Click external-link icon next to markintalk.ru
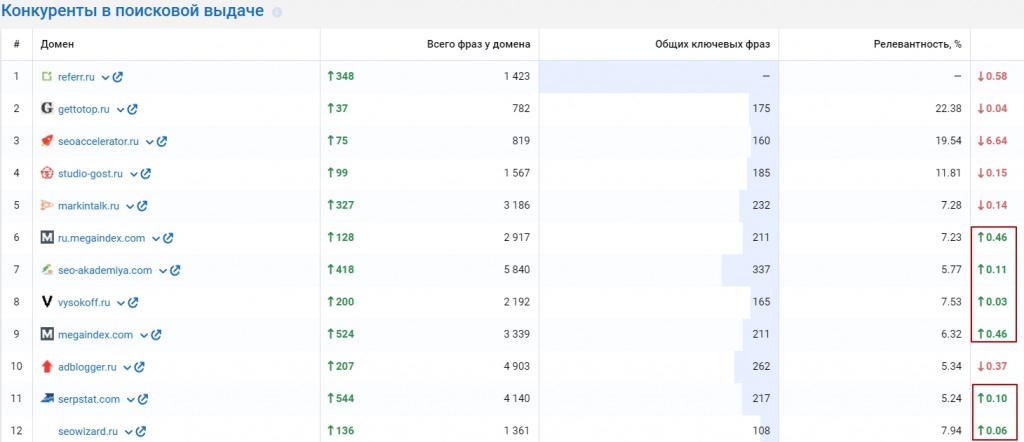The image size is (1024, 442). [142, 206]
